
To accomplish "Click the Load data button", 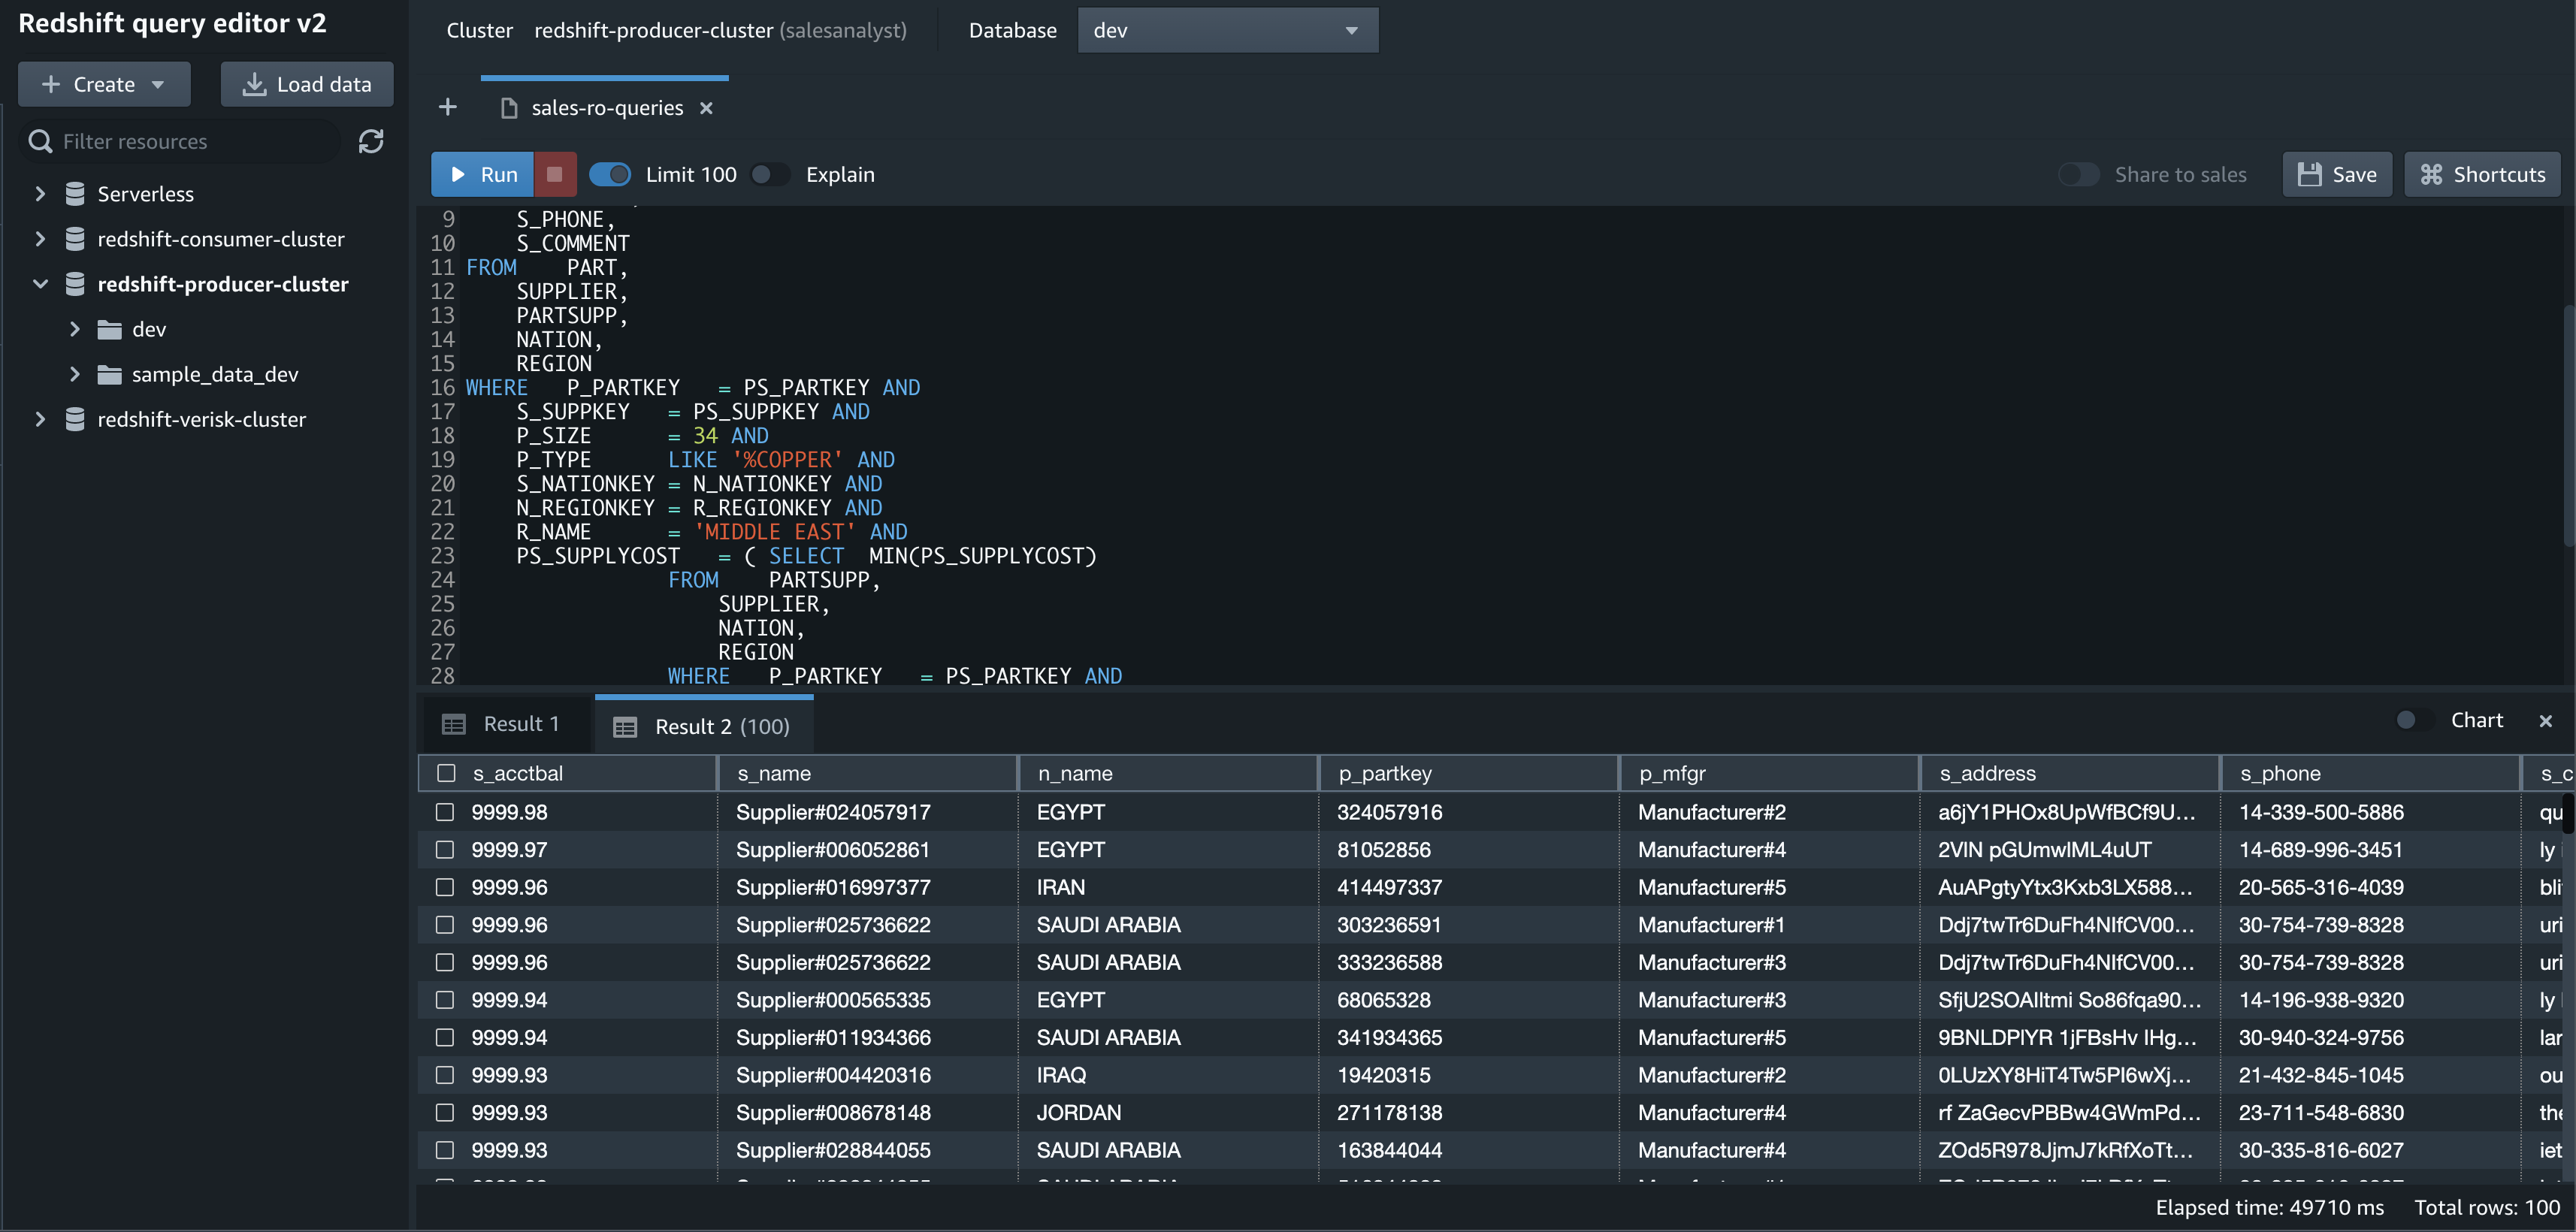I will pyautogui.click(x=307, y=84).
